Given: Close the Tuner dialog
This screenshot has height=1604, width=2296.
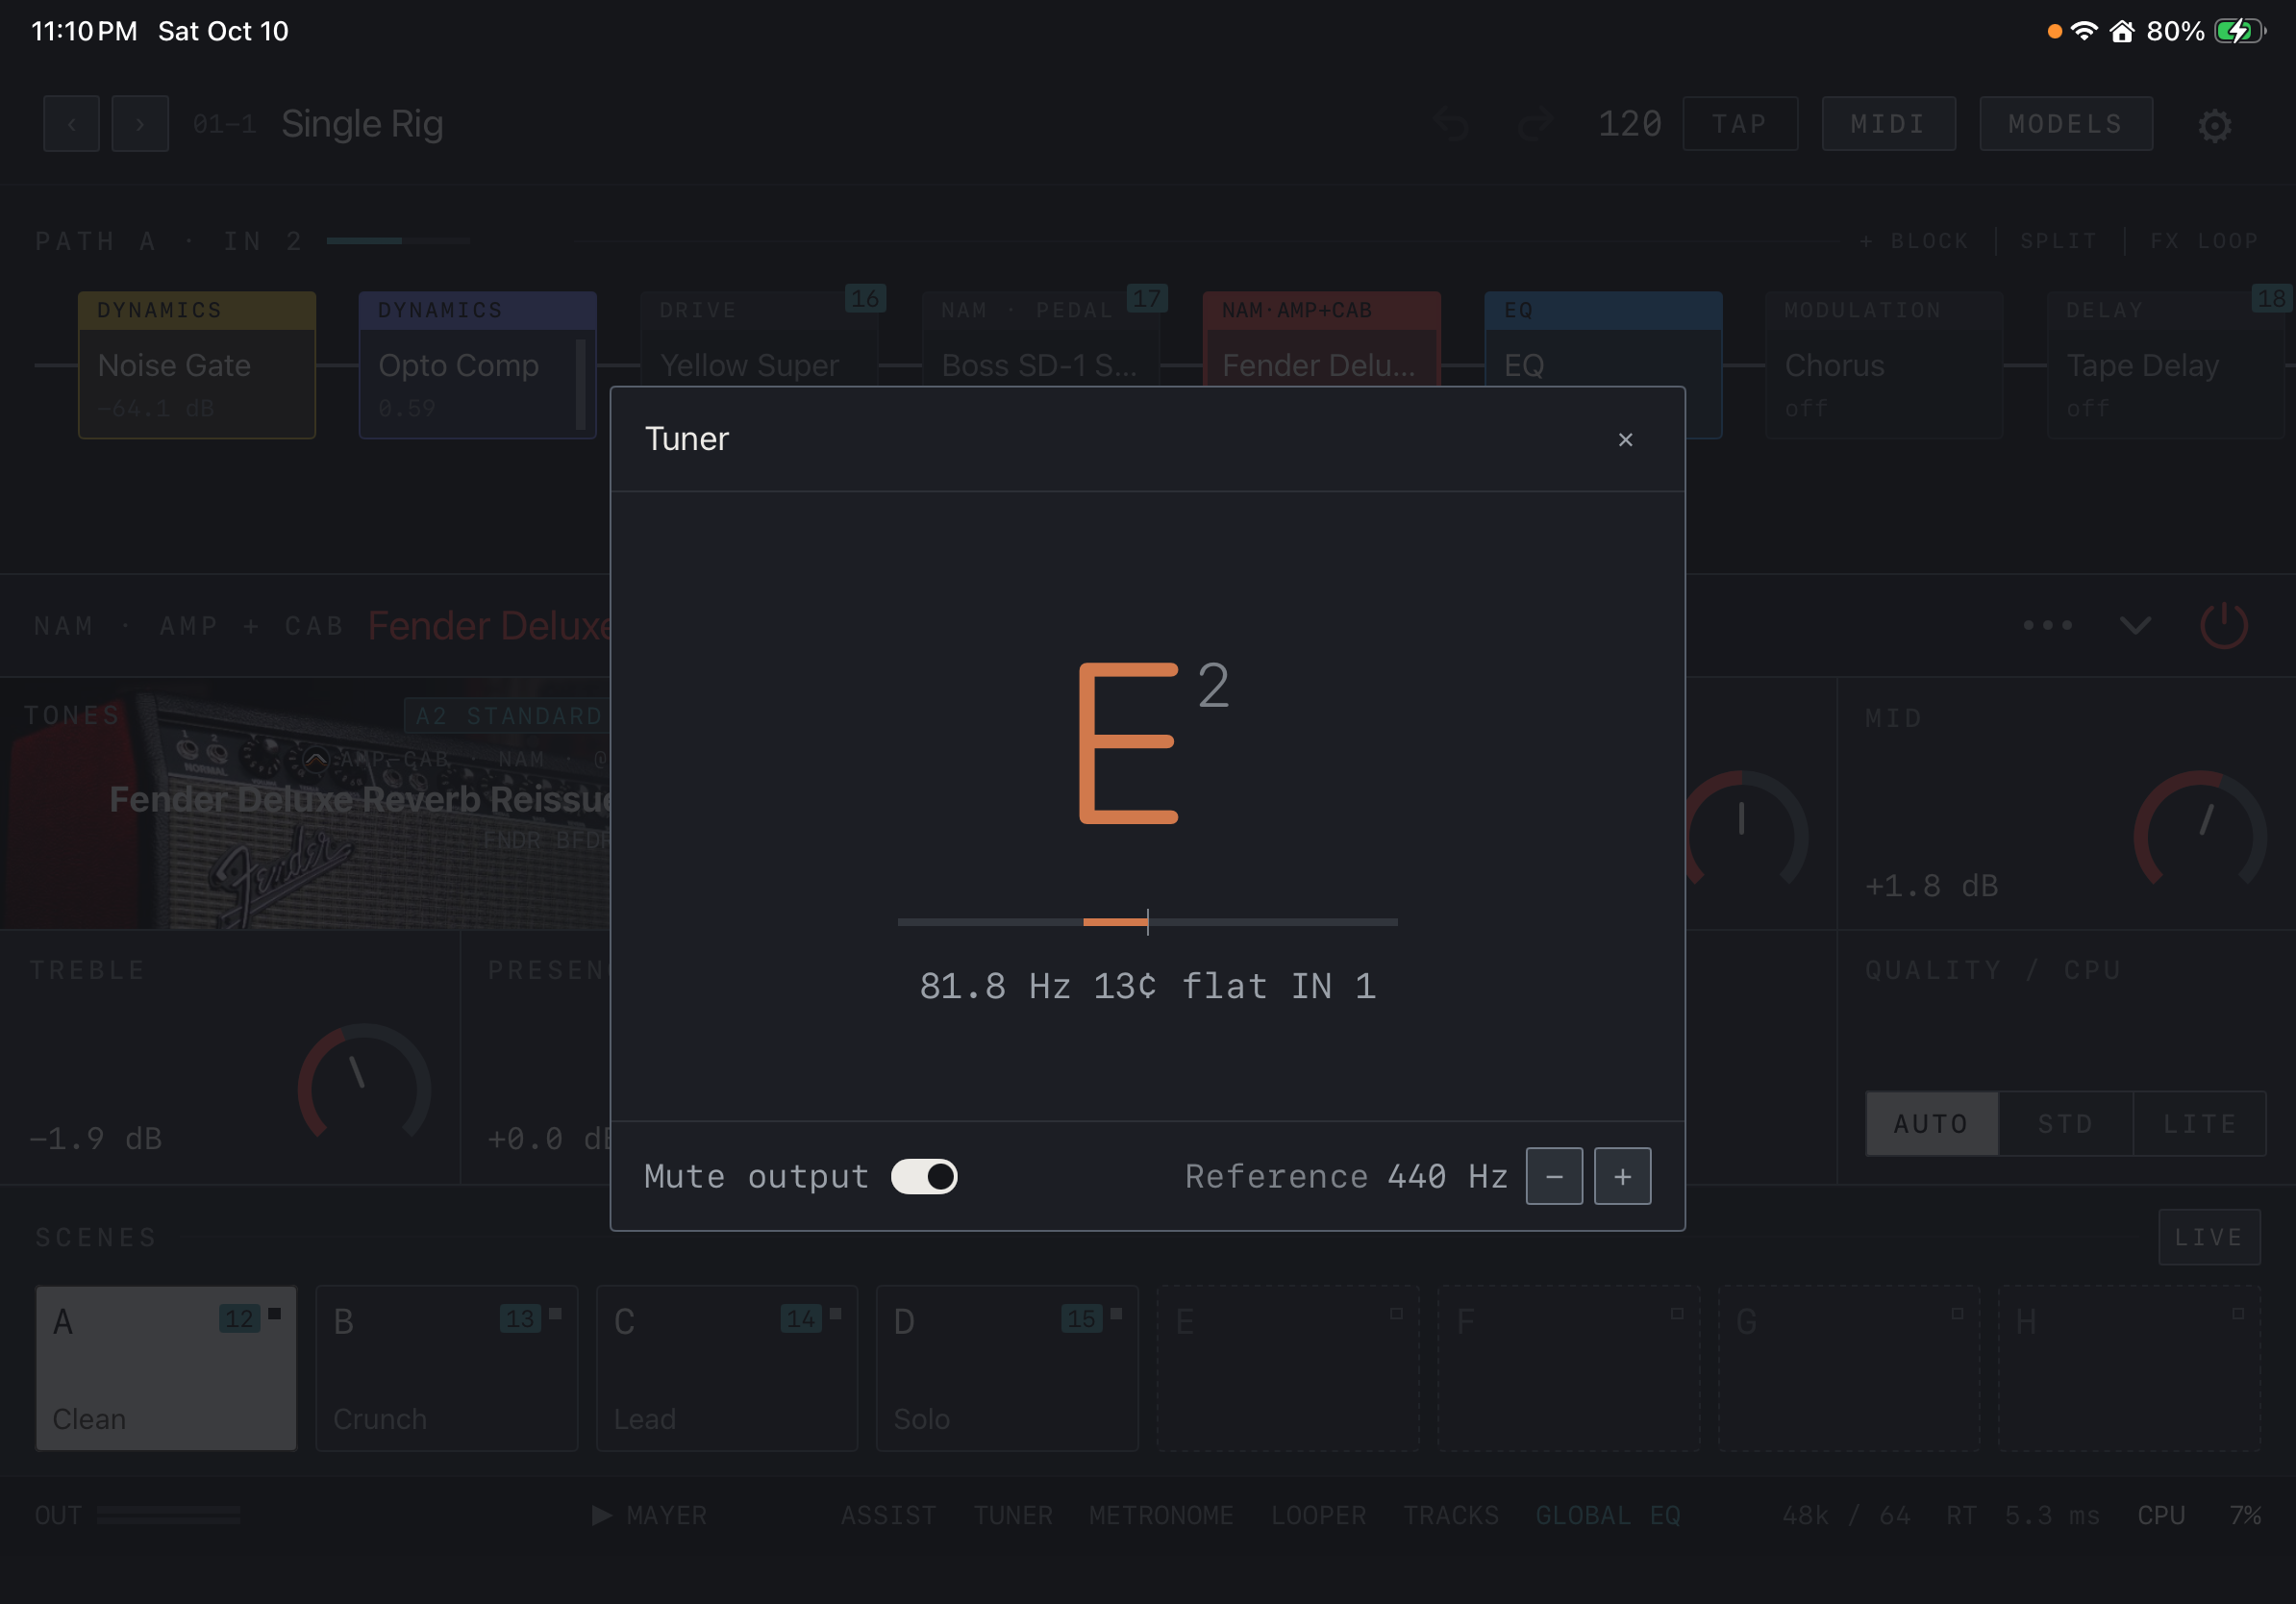Looking at the screenshot, I should [x=1625, y=439].
